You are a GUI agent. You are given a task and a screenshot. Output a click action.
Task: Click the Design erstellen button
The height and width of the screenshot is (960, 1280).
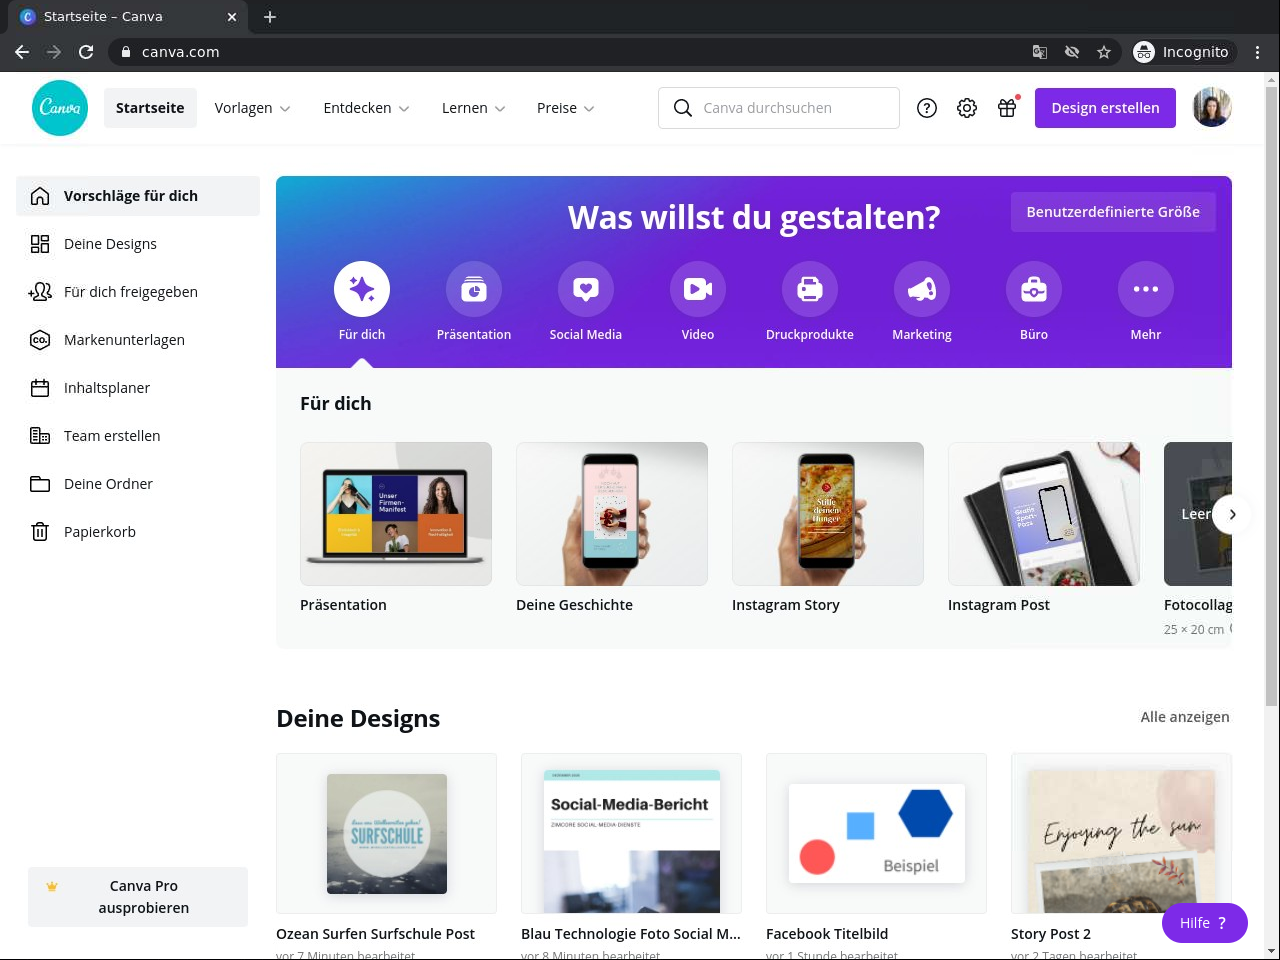(1105, 108)
